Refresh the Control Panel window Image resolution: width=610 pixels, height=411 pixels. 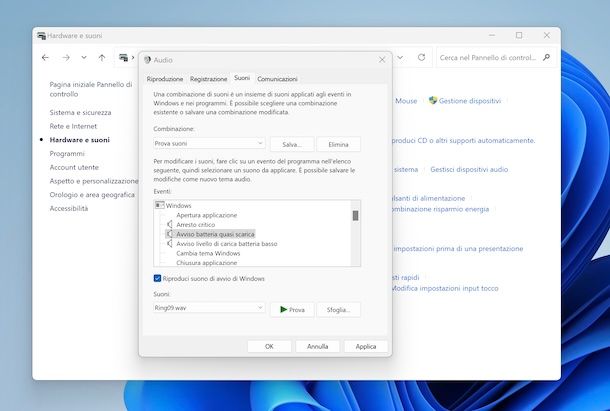(421, 58)
